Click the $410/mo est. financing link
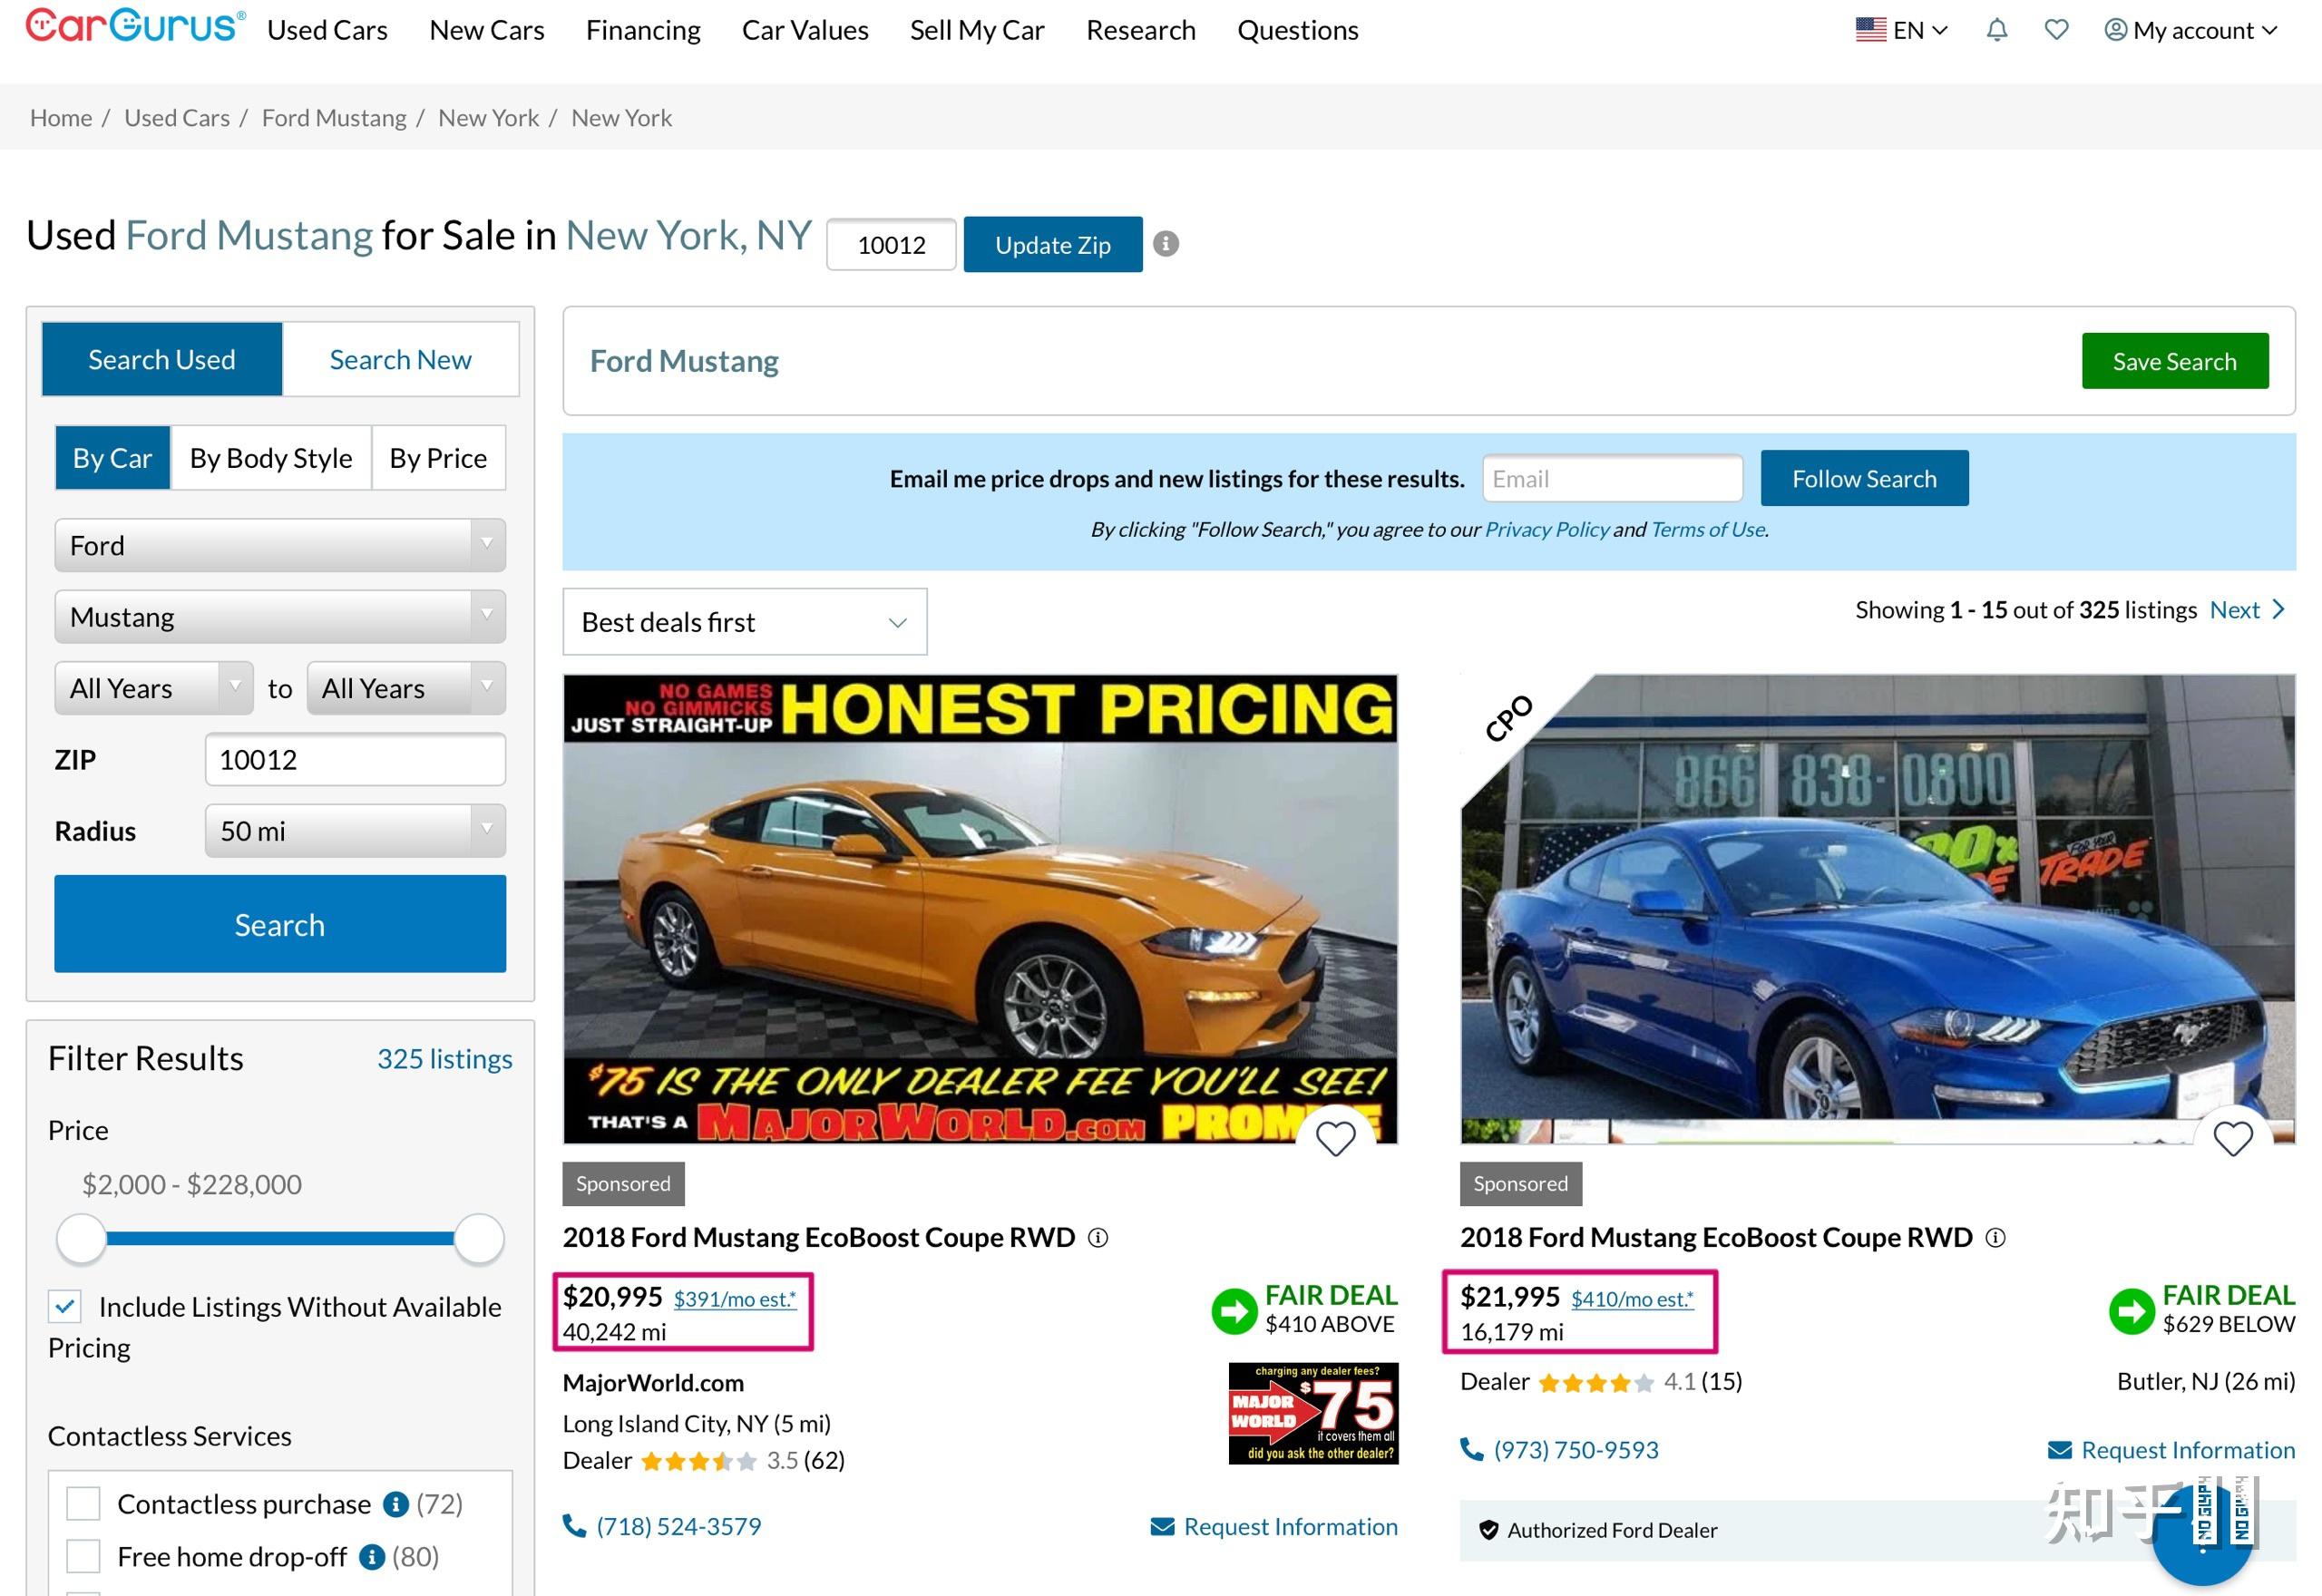Image resolution: width=2322 pixels, height=1596 pixels. click(1632, 1299)
